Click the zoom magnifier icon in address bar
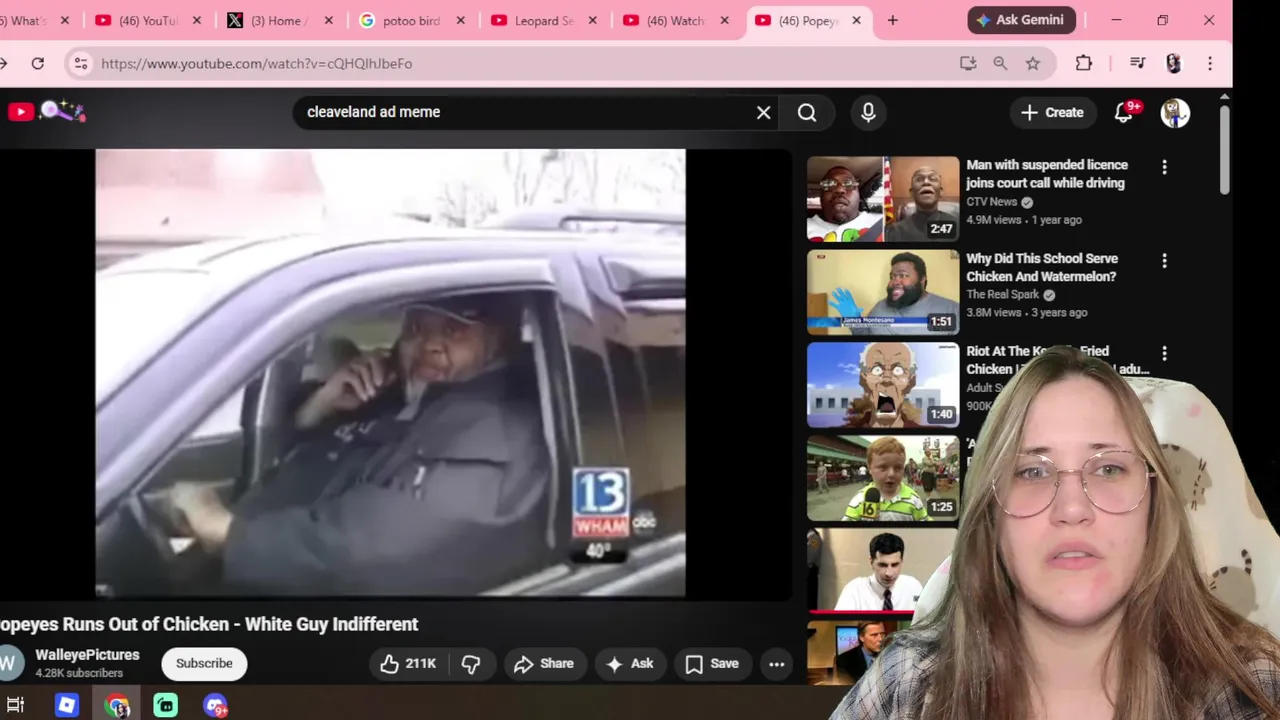Viewport: 1280px width, 720px height. tap(1000, 63)
